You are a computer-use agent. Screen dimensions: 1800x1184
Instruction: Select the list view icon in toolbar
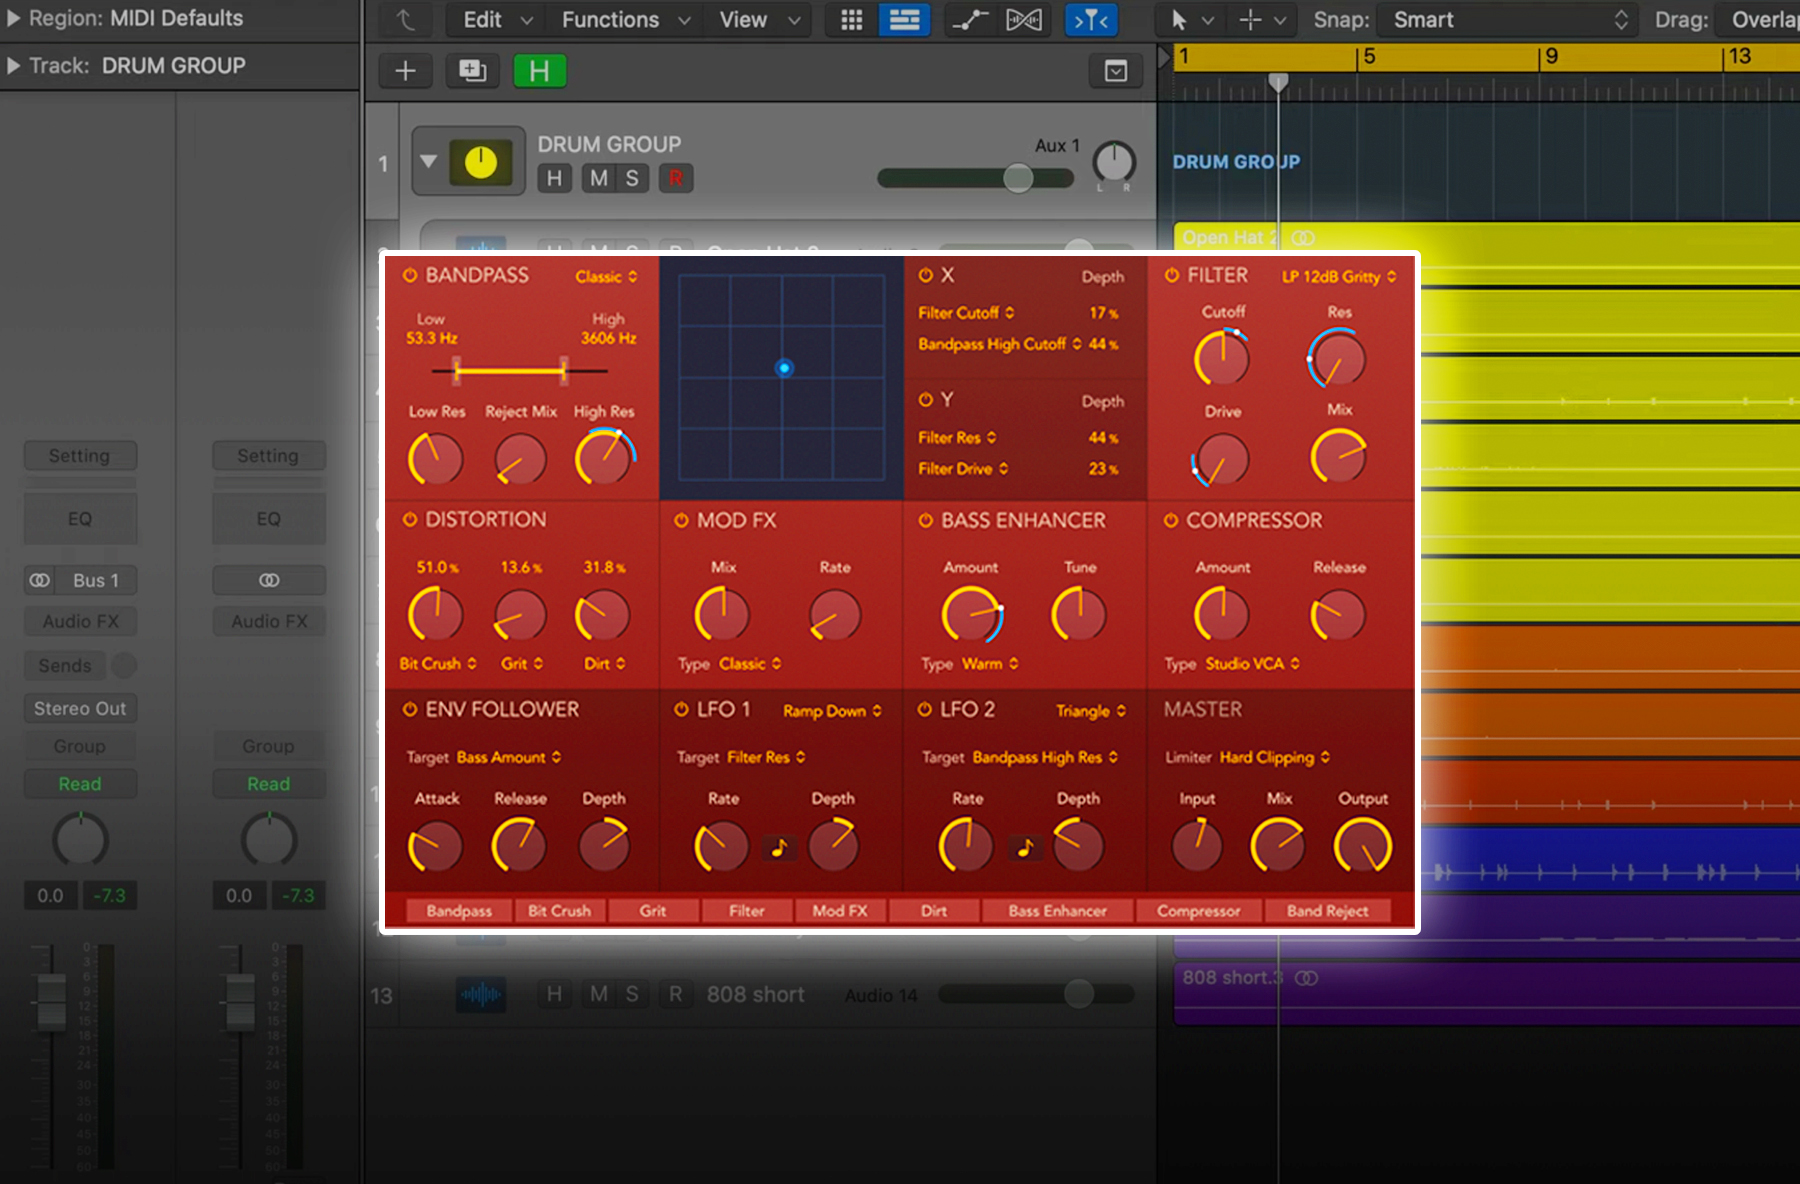pyautogui.click(x=904, y=20)
